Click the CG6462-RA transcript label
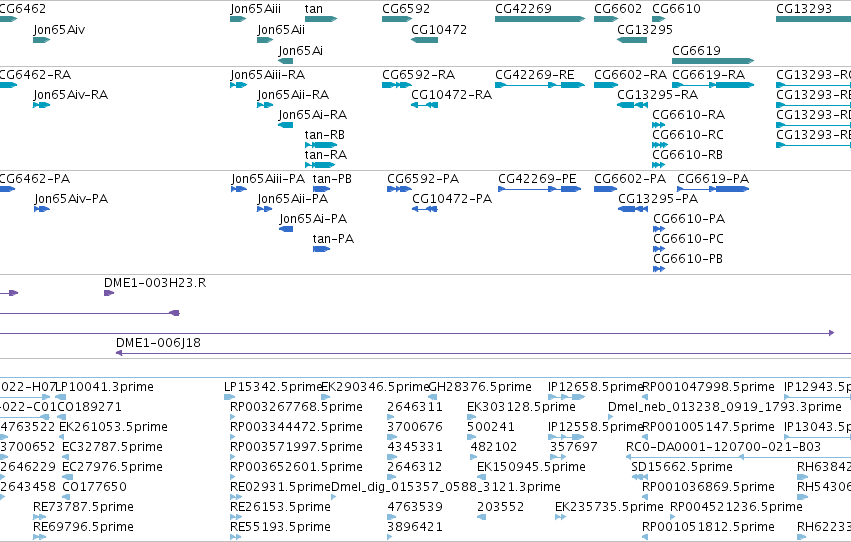Image resolution: width=851 pixels, height=542 pixels. 35,74
